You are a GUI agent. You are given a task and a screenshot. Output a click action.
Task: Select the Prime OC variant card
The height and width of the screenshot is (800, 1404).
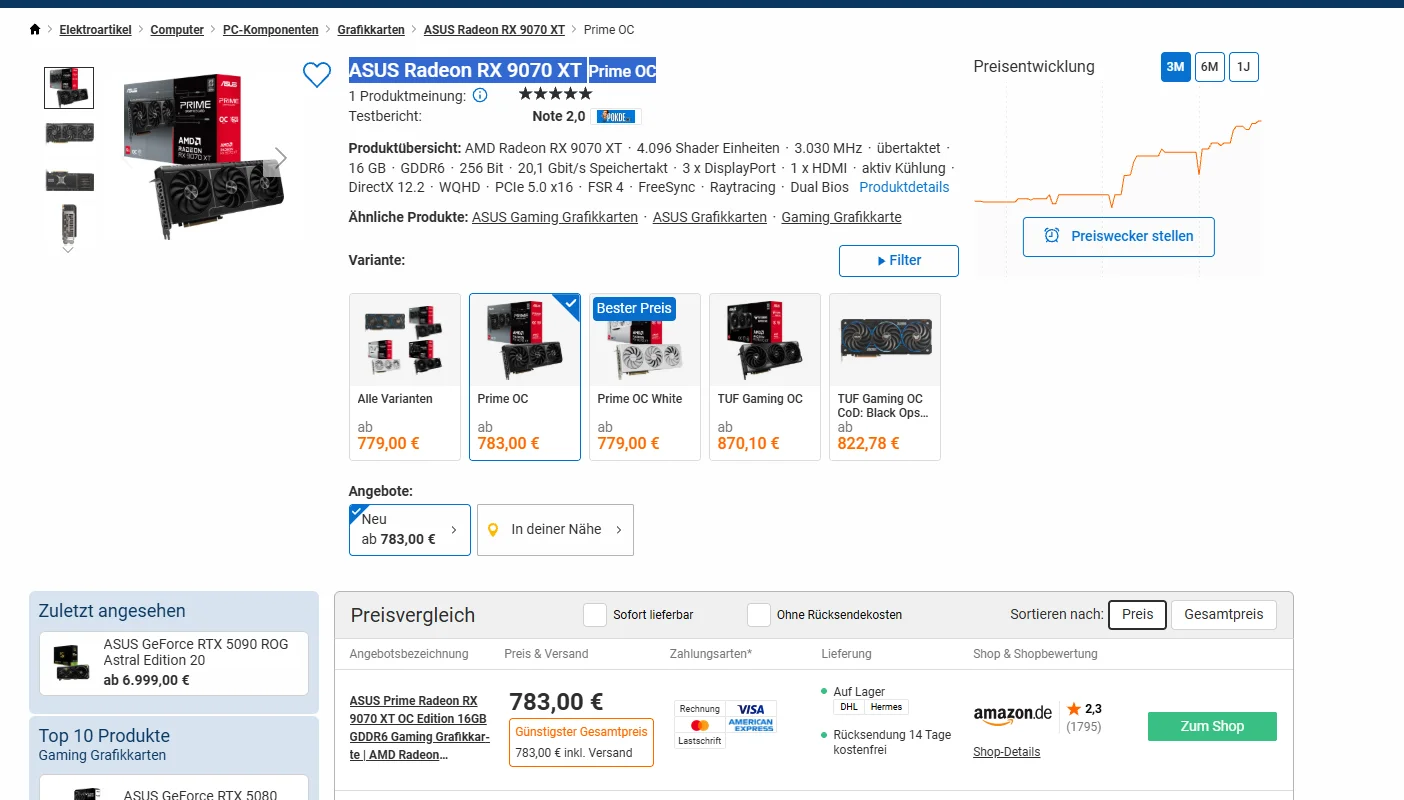click(525, 377)
